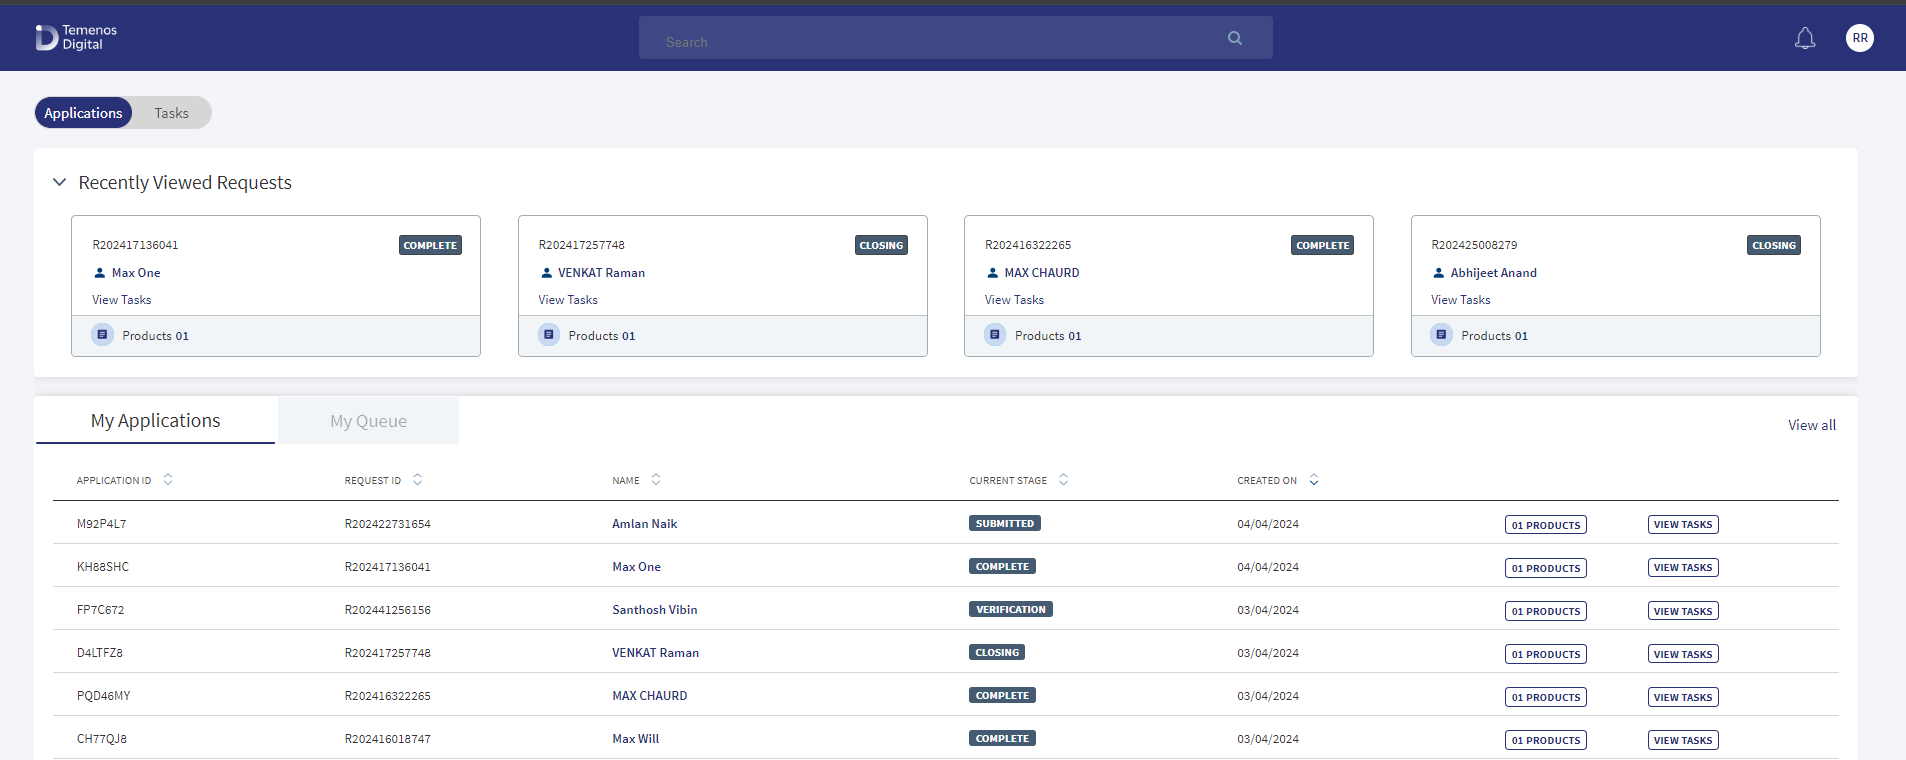This screenshot has height=760, width=1906.
Task: Click 01 PRODUCTS button for Amlan Naik
Action: (1546, 525)
